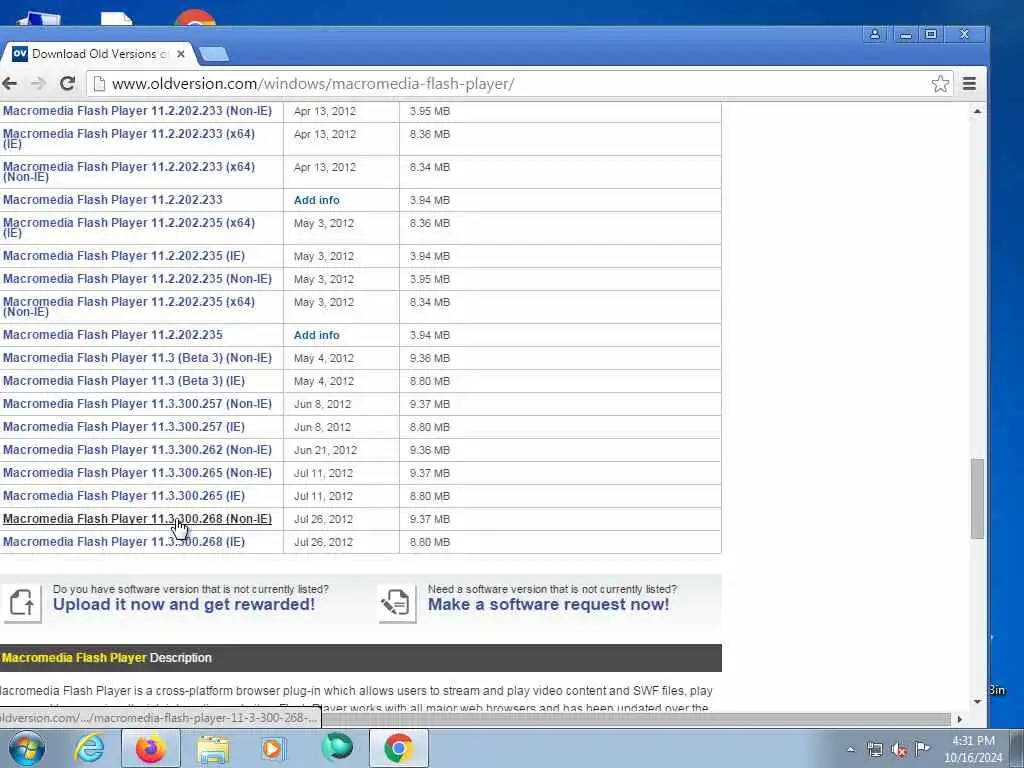
Task: Open the Windows Start menu
Action: click(27, 748)
